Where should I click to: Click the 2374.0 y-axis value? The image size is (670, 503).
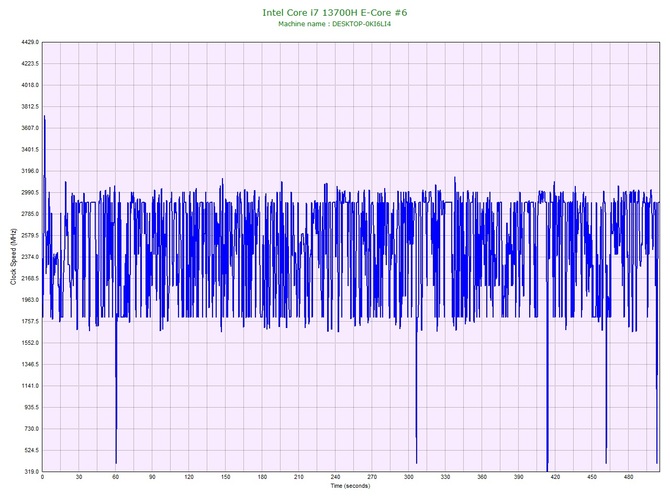pos(29,257)
